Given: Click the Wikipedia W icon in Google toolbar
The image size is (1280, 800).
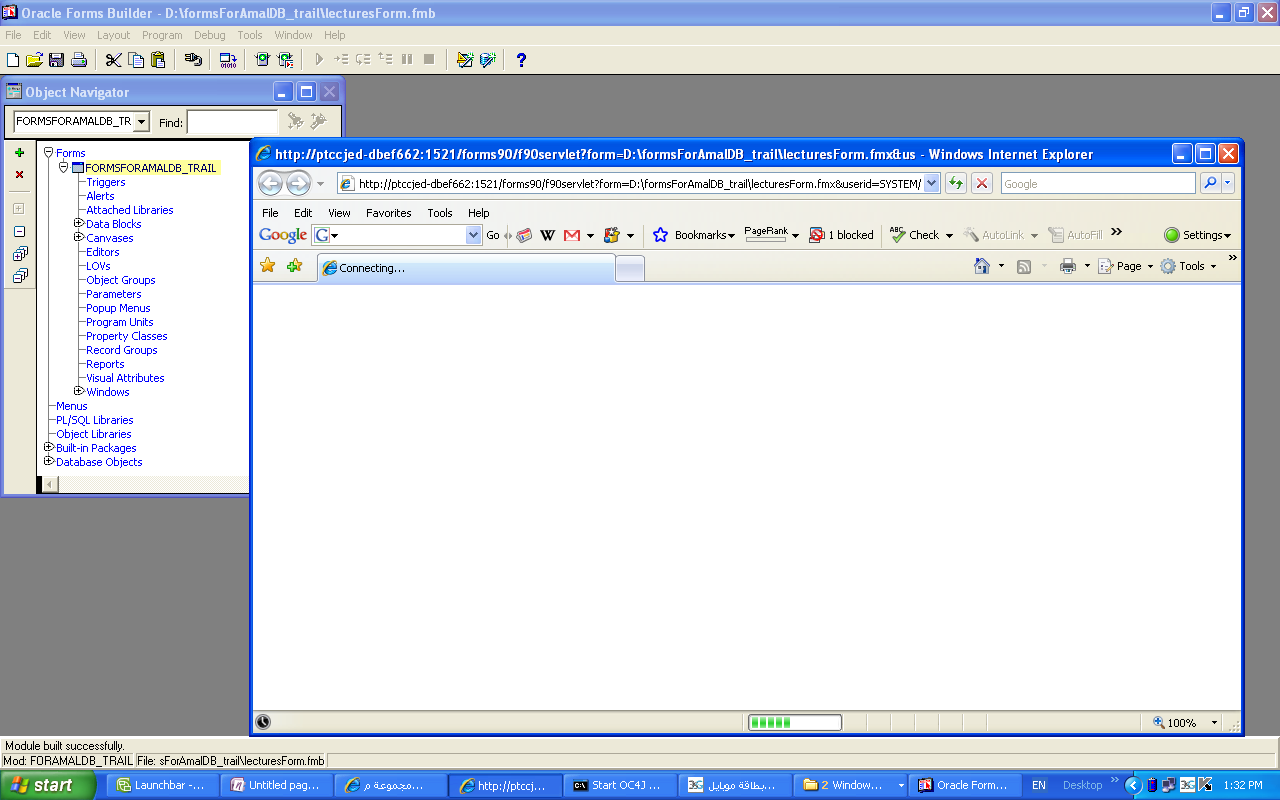Looking at the screenshot, I should pyautogui.click(x=547, y=235).
